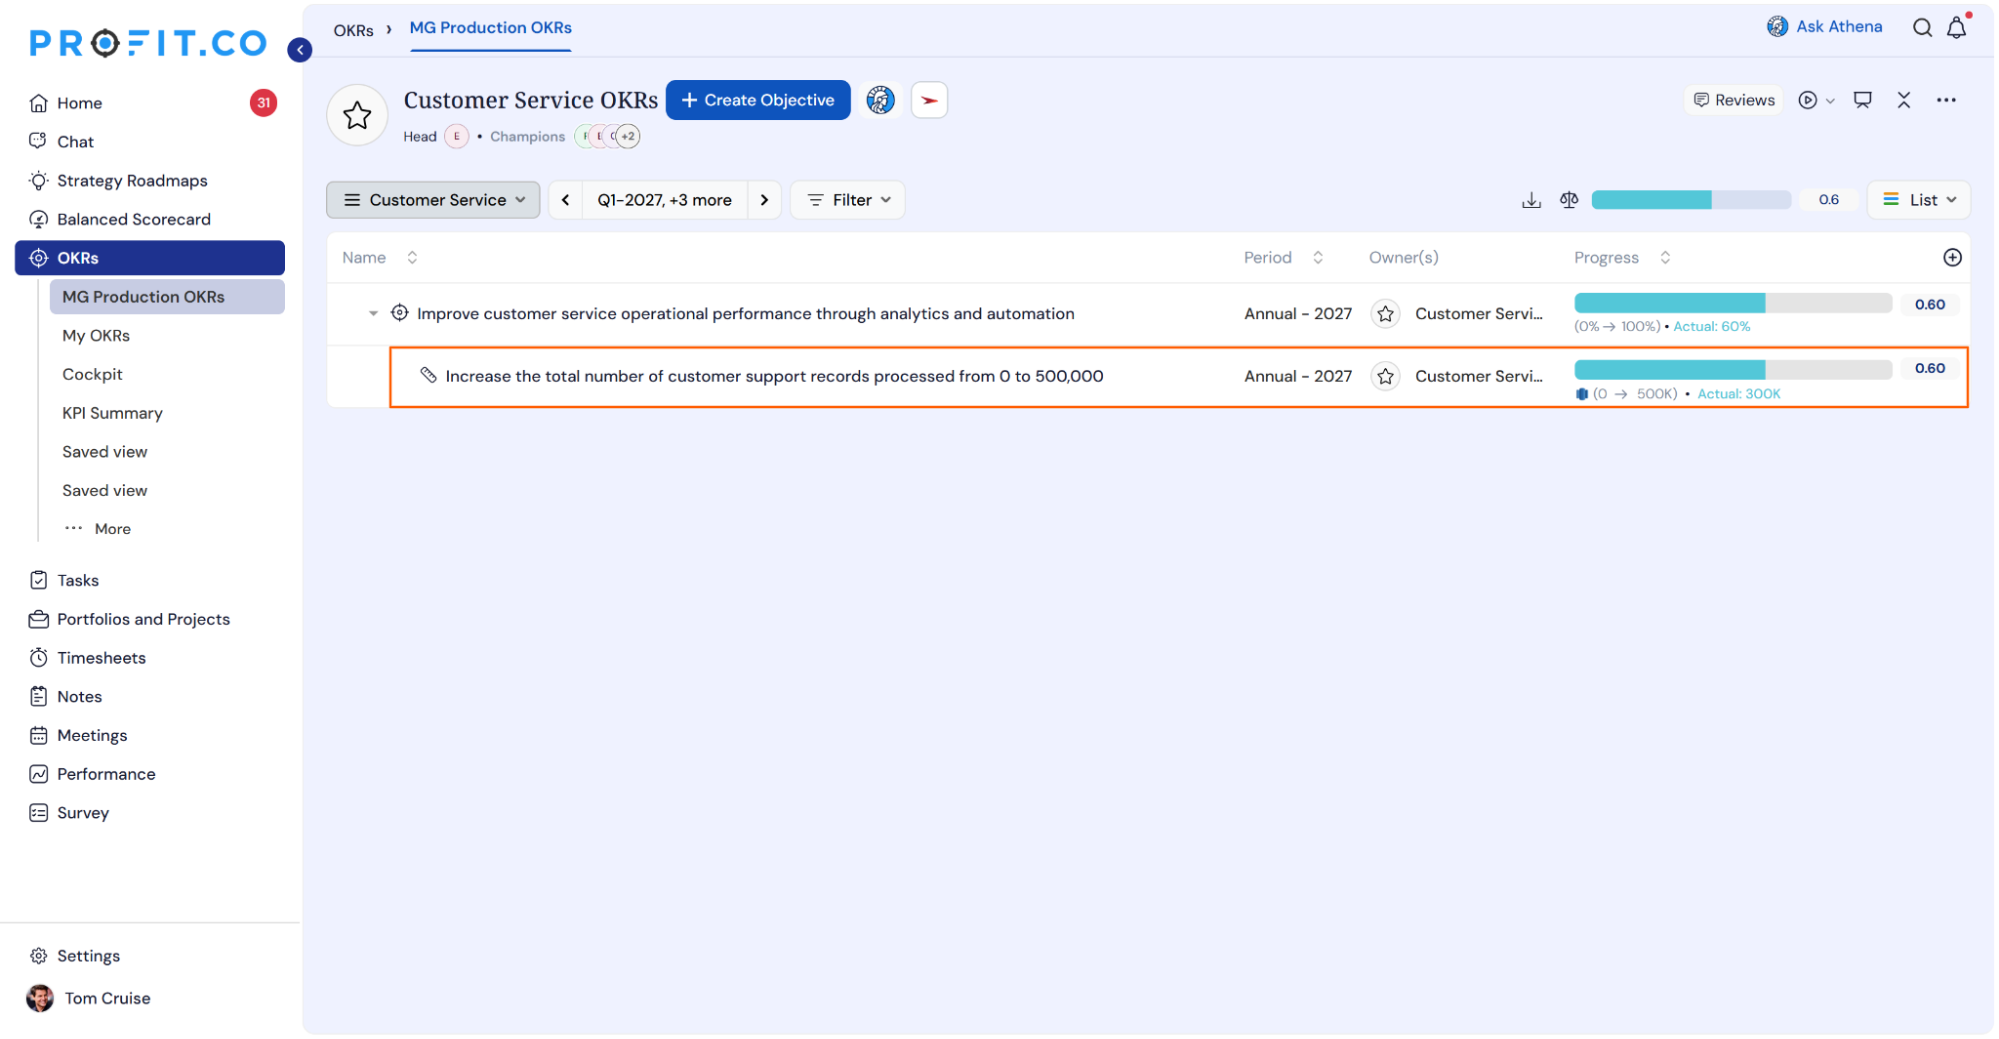This screenshot has width=1999, height=1039.
Task: Click the collapse arrows icon in the header
Action: 1903,100
